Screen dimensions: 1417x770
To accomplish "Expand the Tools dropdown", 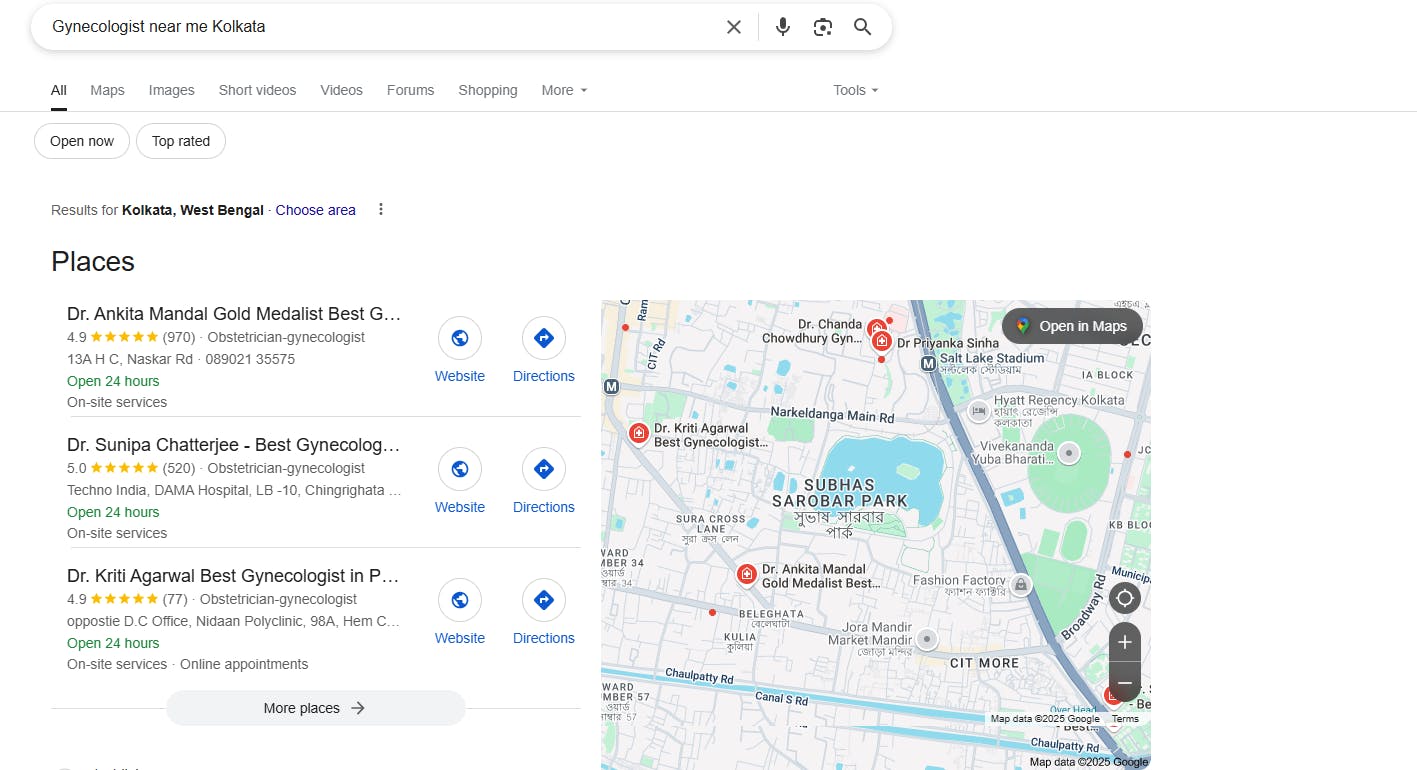I will point(856,90).
